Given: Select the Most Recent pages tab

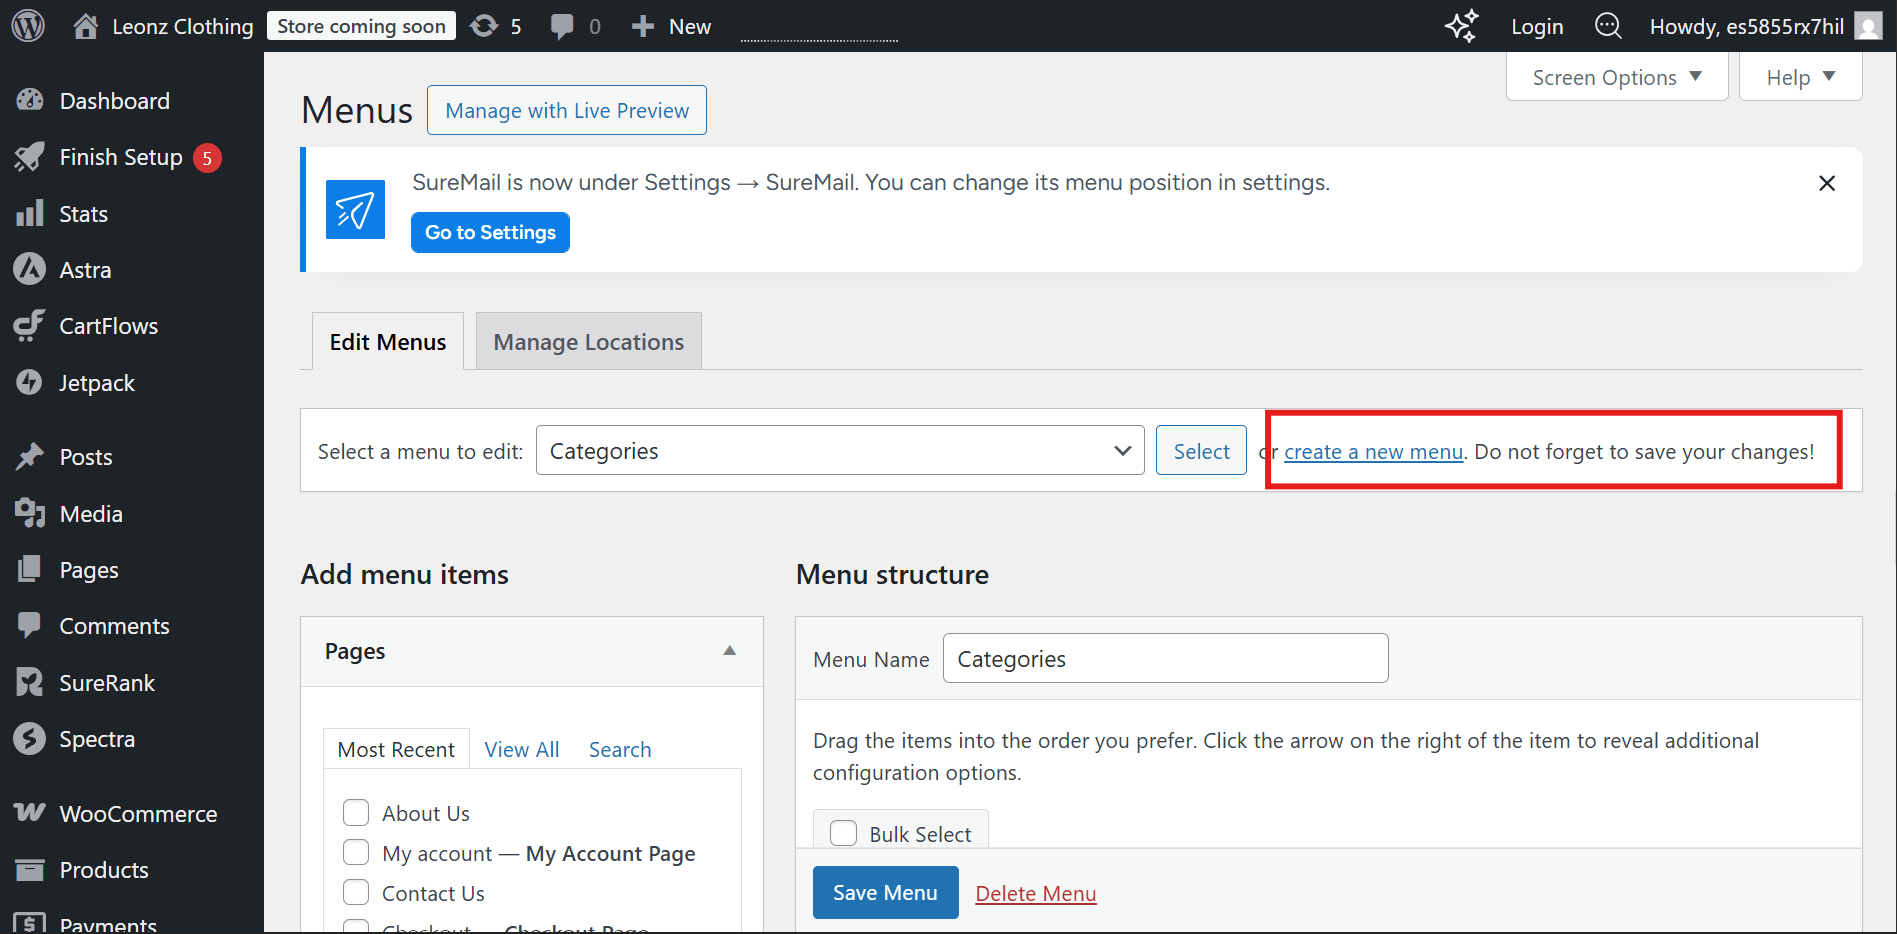Looking at the screenshot, I should point(396,749).
